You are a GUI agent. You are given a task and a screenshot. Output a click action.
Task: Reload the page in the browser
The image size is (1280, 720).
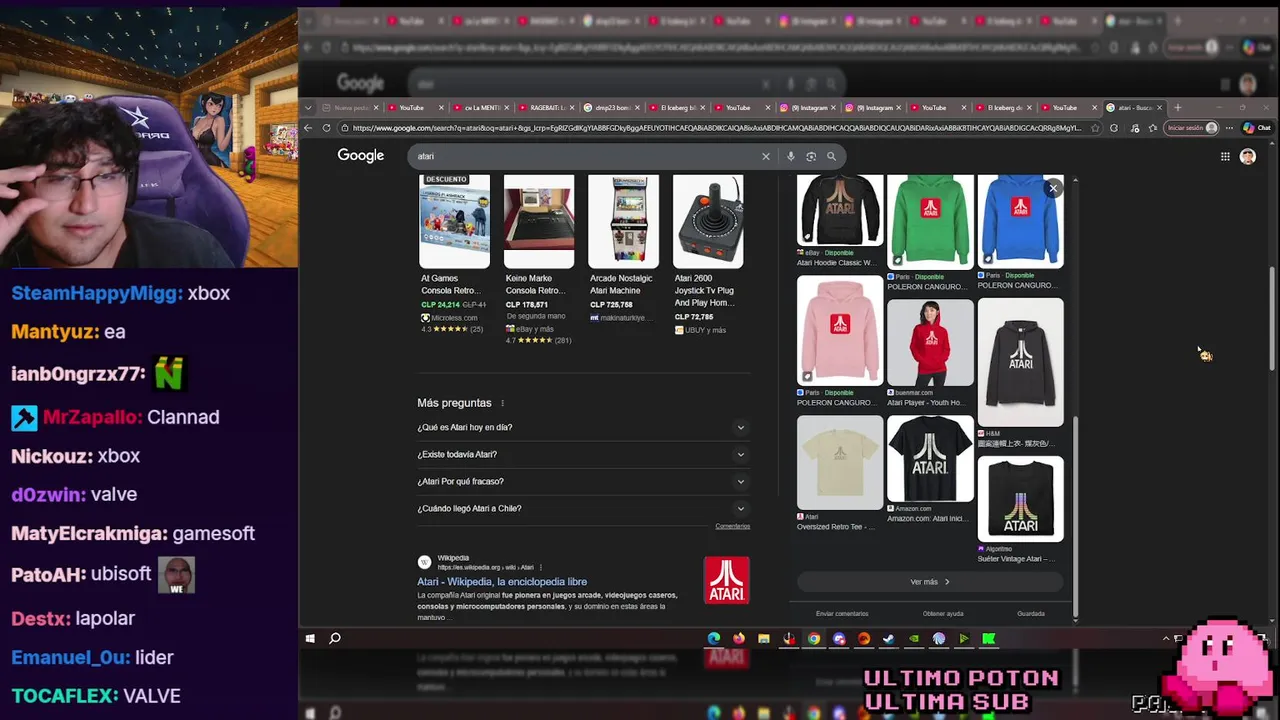[x=326, y=128]
